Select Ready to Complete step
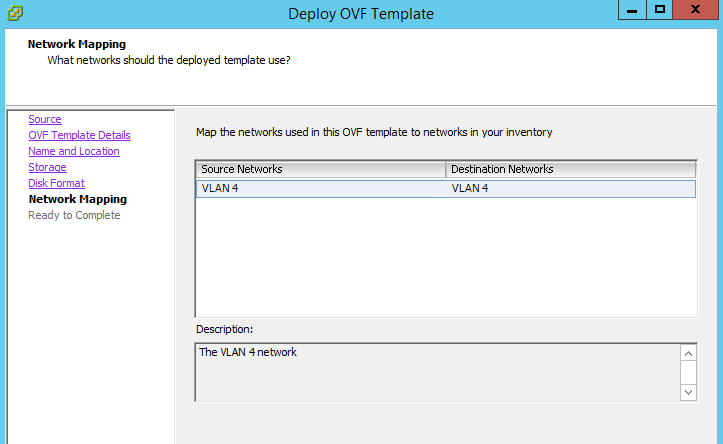 [74, 215]
